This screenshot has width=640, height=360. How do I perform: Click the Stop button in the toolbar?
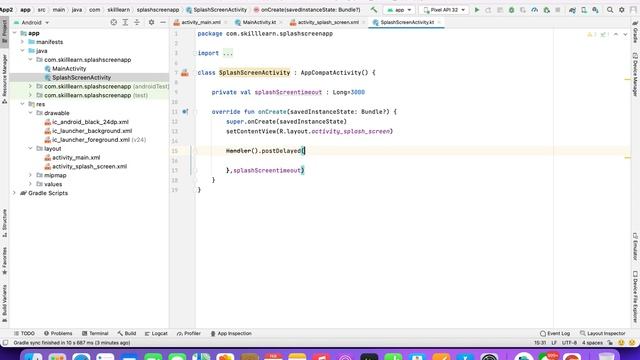[558, 10]
